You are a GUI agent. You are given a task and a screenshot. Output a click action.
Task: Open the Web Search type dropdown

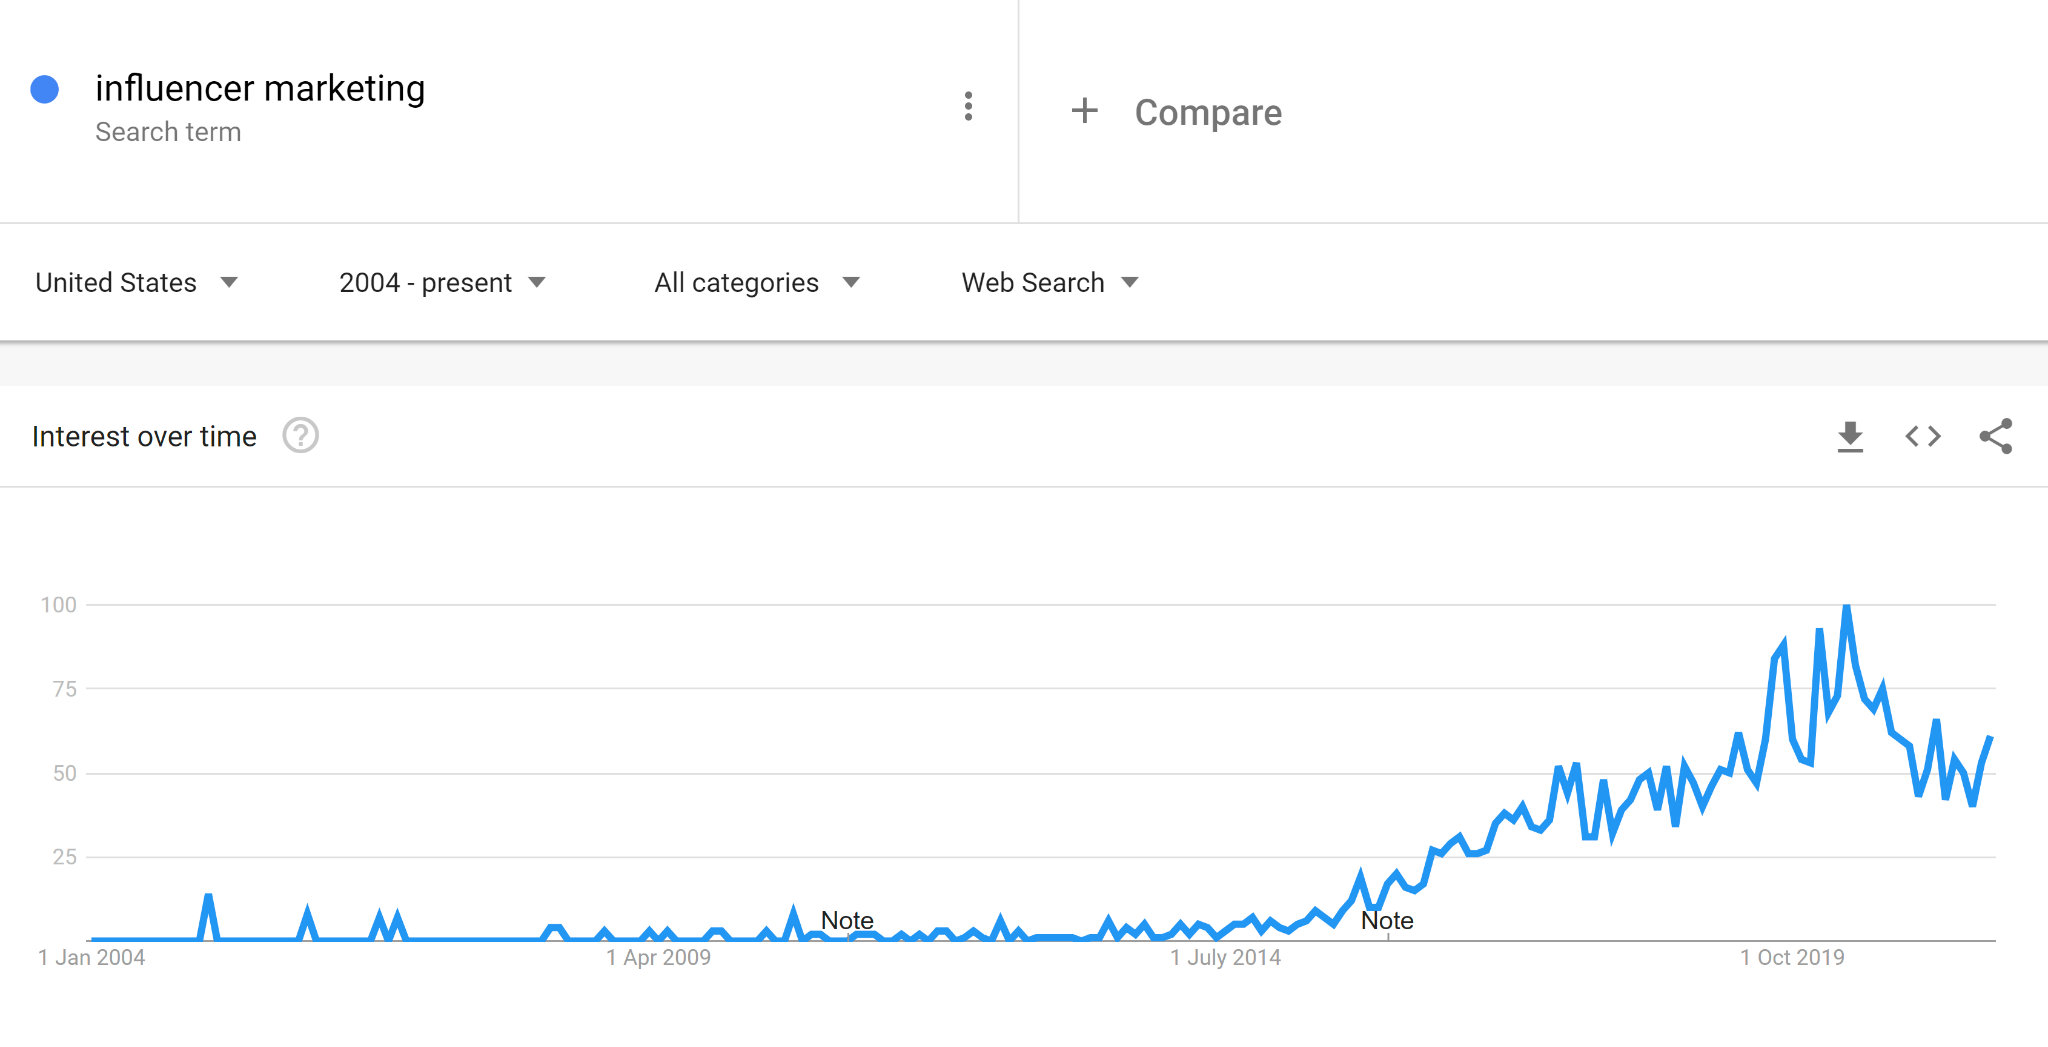click(1050, 283)
